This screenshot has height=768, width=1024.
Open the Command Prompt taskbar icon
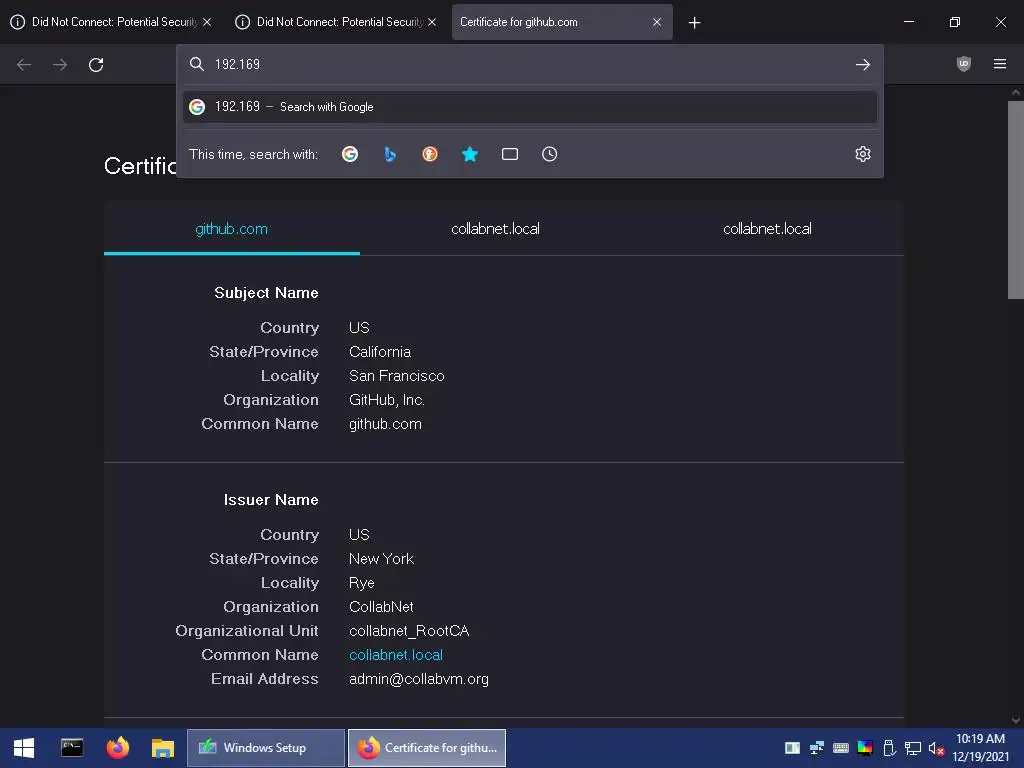click(x=72, y=748)
